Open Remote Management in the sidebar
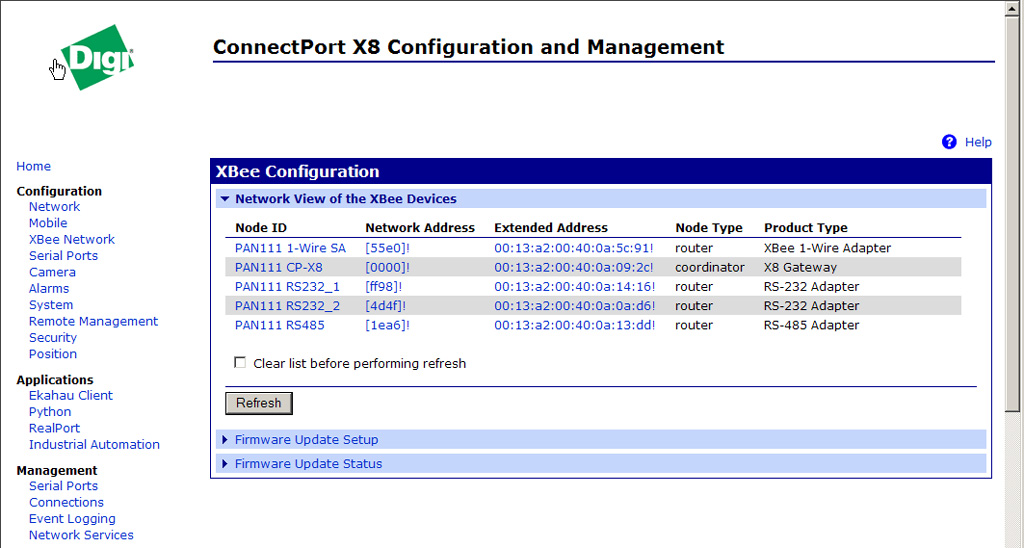This screenshot has height=548, width=1024. [93, 322]
